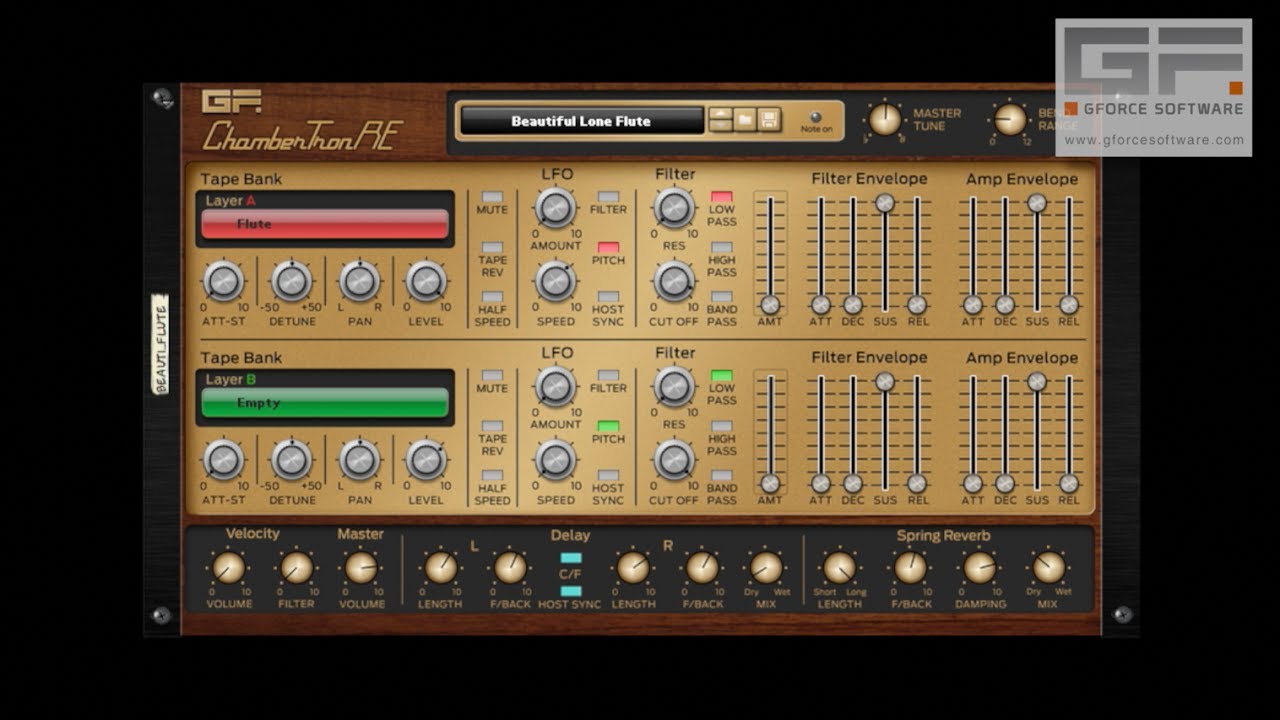Click the BEAUTI.FLUTE side label tag
Viewport: 1280px width, 720px height.
[160, 344]
